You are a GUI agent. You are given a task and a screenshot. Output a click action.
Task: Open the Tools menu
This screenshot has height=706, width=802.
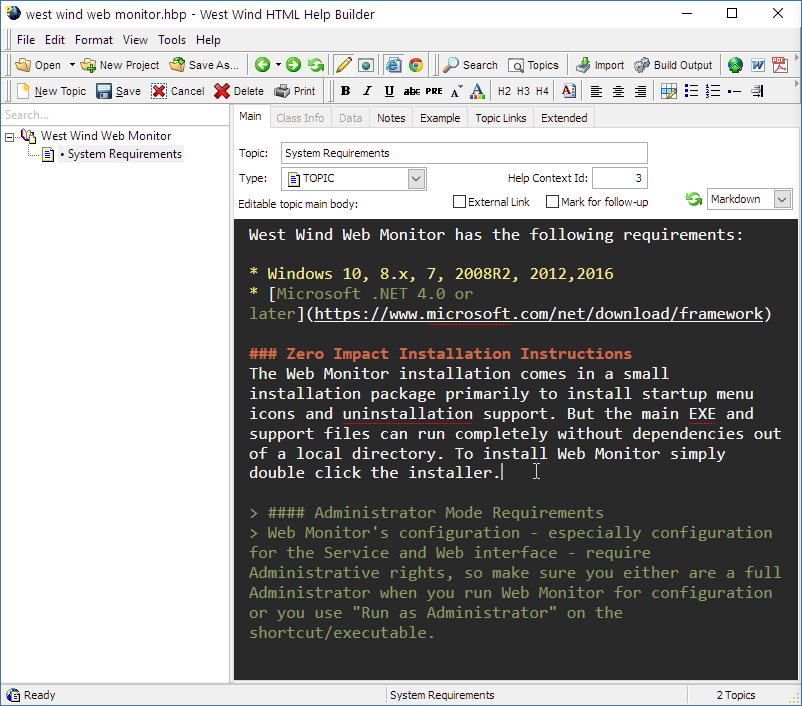coord(172,40)
